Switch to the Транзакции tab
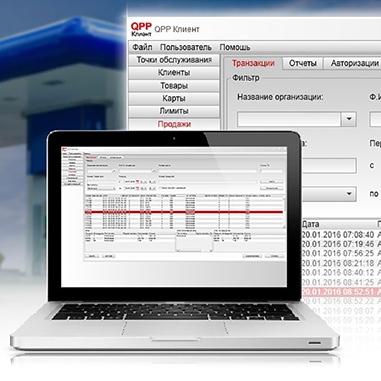Image resolution: width=381 pixels, height=381 pixels. click(x=253, y=63)
